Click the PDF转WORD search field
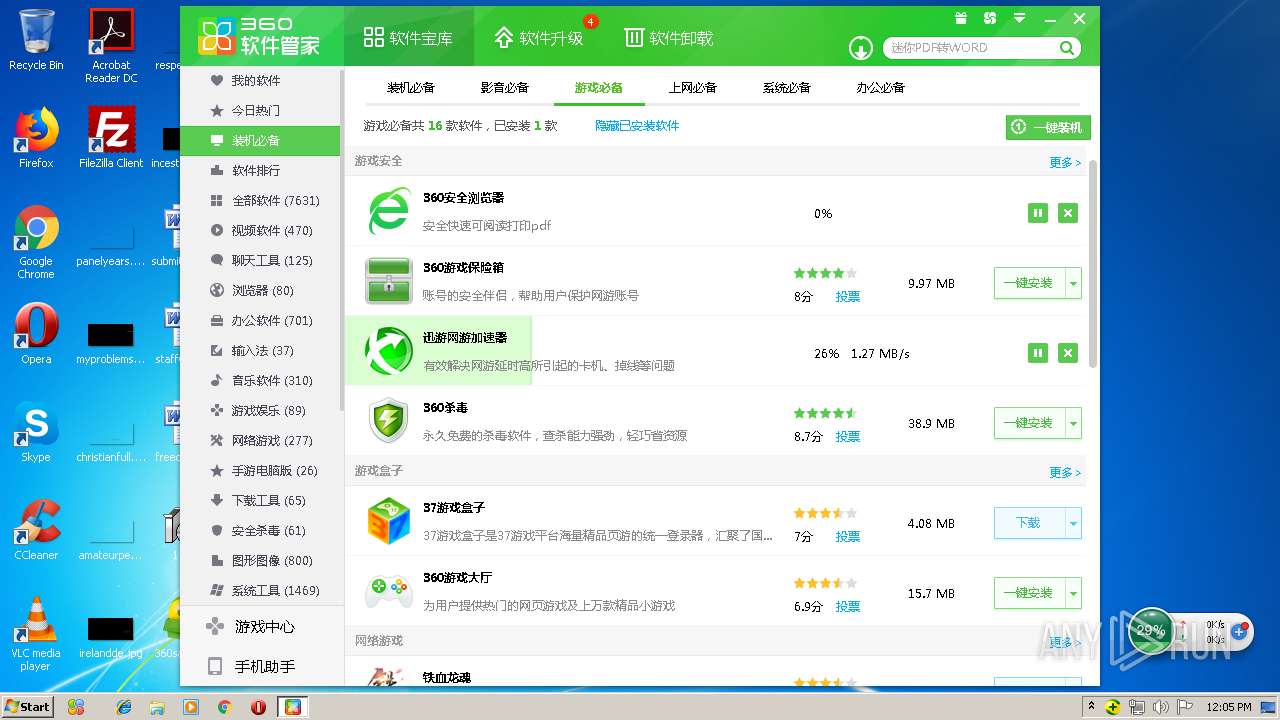The image size is (1280, 720). point(970,47)
